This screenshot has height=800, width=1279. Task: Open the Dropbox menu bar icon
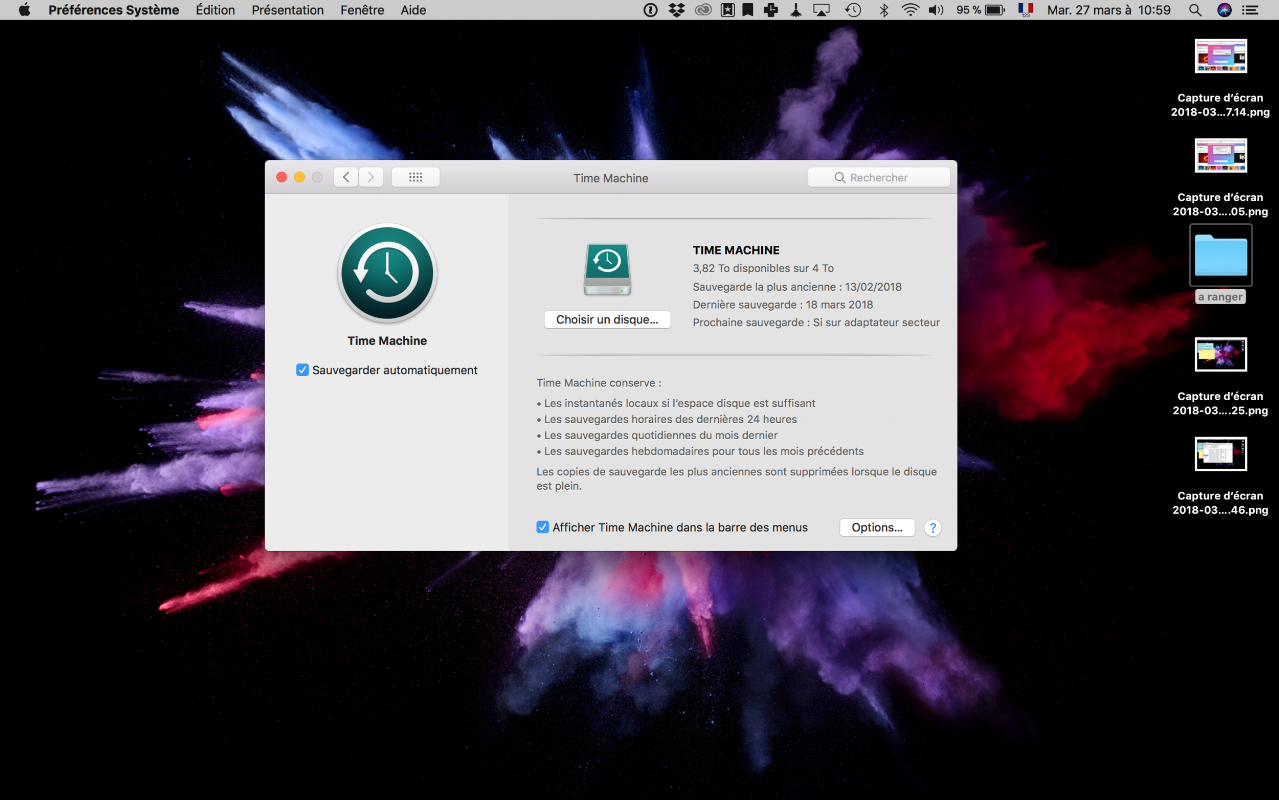click(x=677, y=10)
